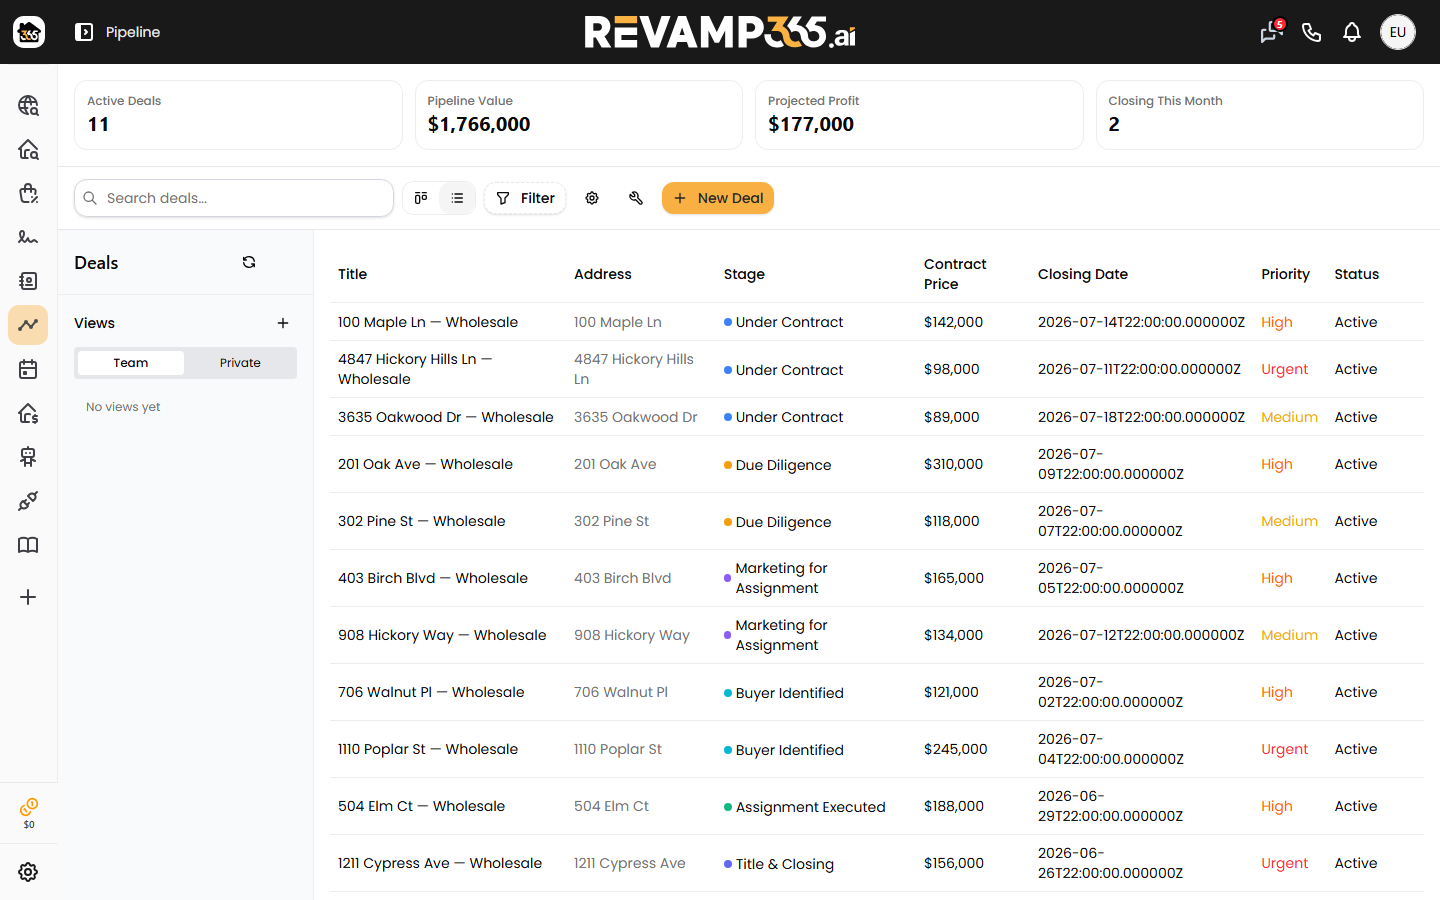The width and height of the screenshot is (1440, 900).
Task: Click the '908 Hickory Way' address cell
Action: [x=632, y=635]
